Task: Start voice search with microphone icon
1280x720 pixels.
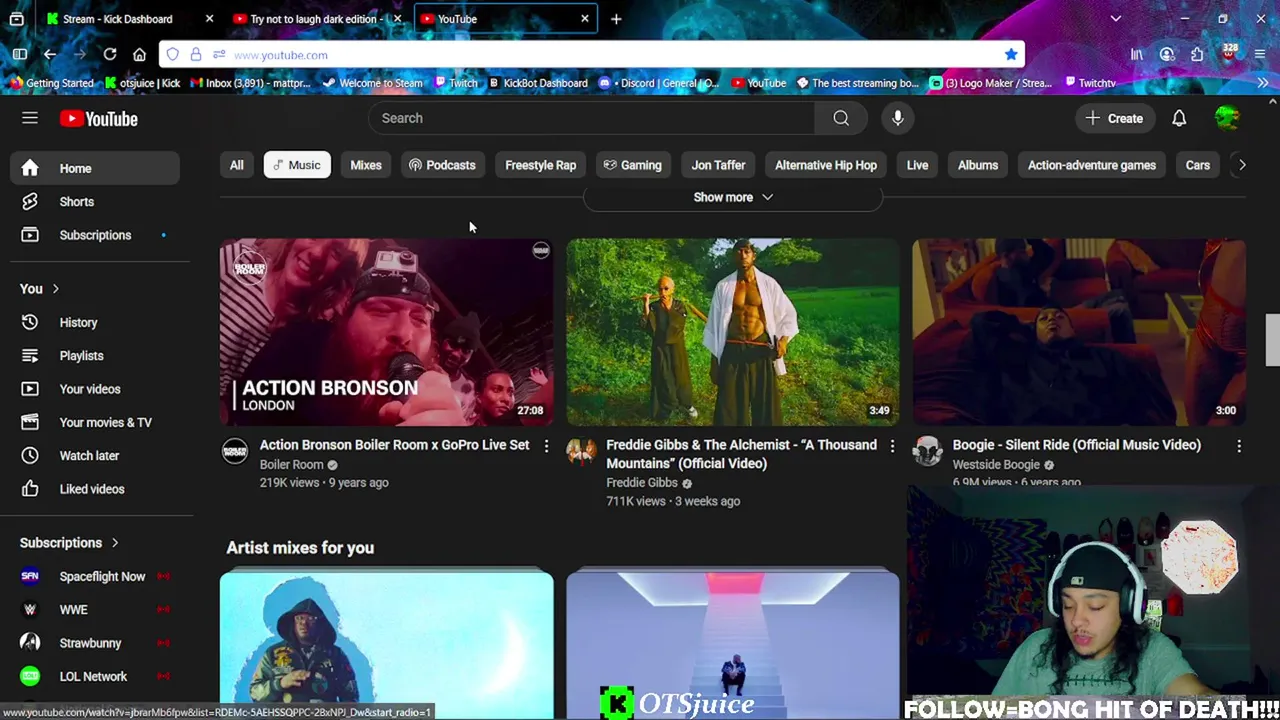Action: click(x=898, y=118)
